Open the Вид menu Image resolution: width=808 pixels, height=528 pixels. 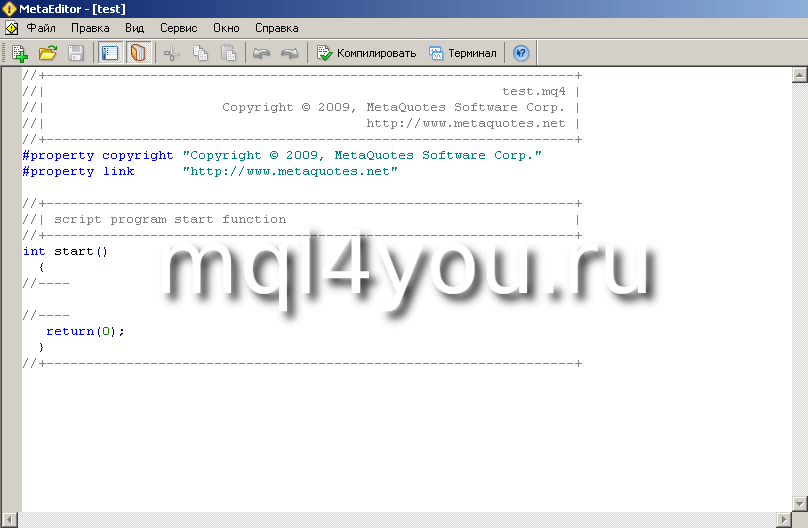pos(134,28)
